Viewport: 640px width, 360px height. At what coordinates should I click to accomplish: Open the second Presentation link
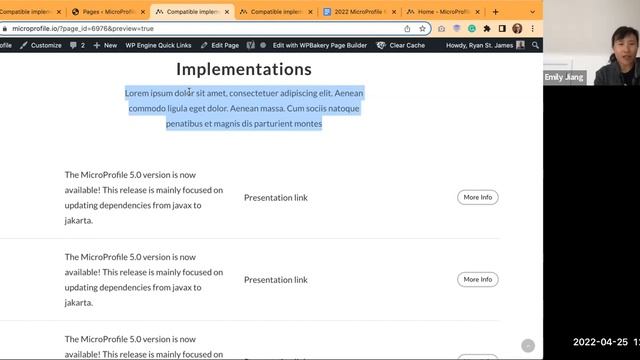pos(276,280)
